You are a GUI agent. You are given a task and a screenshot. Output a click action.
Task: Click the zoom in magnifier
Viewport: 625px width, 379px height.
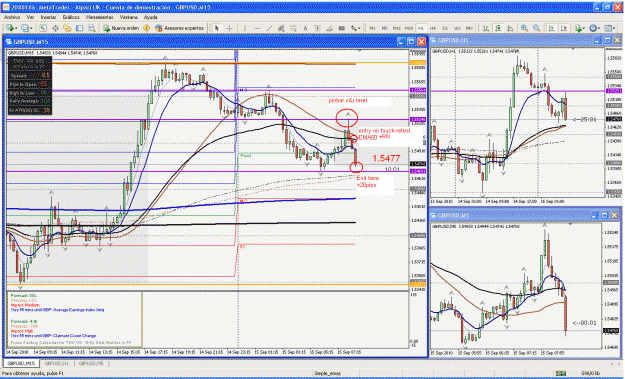[x=524, y=28]
